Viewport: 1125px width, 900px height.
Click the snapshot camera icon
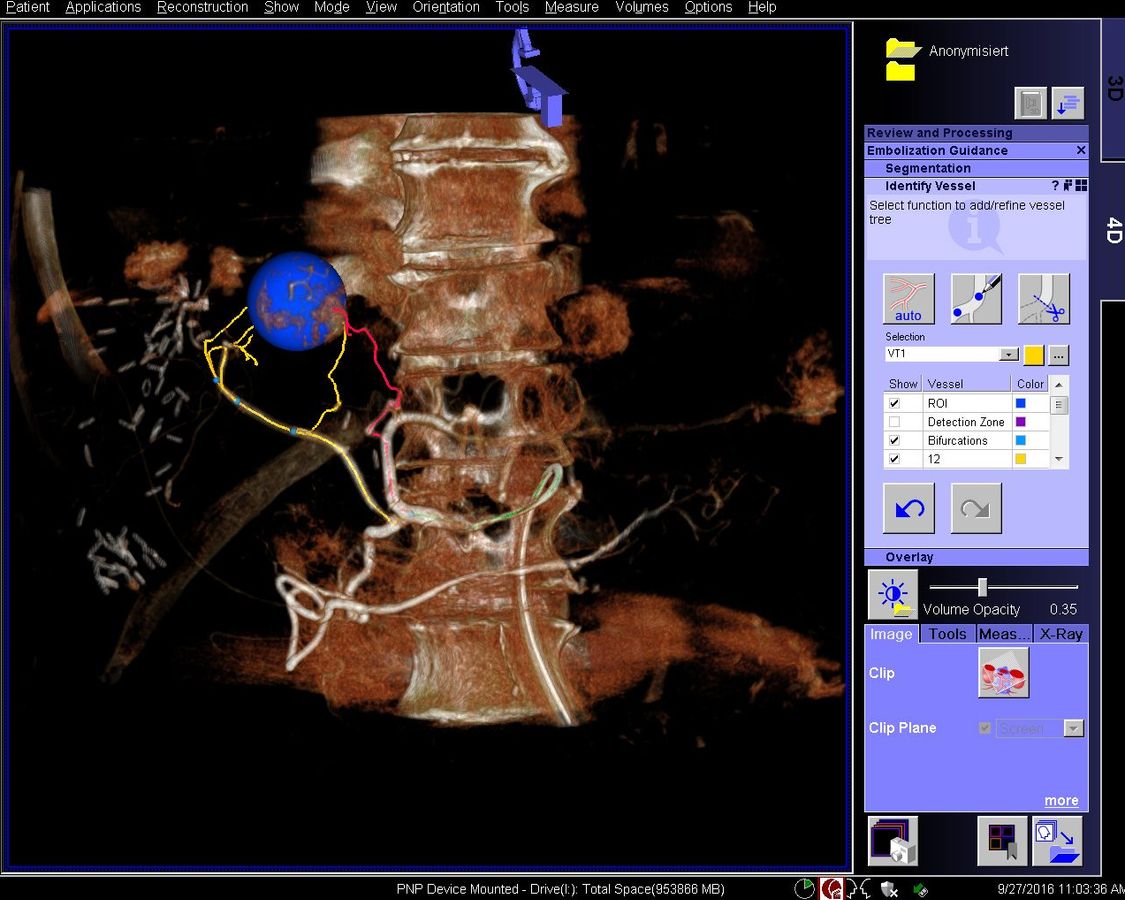coord(893,840)
